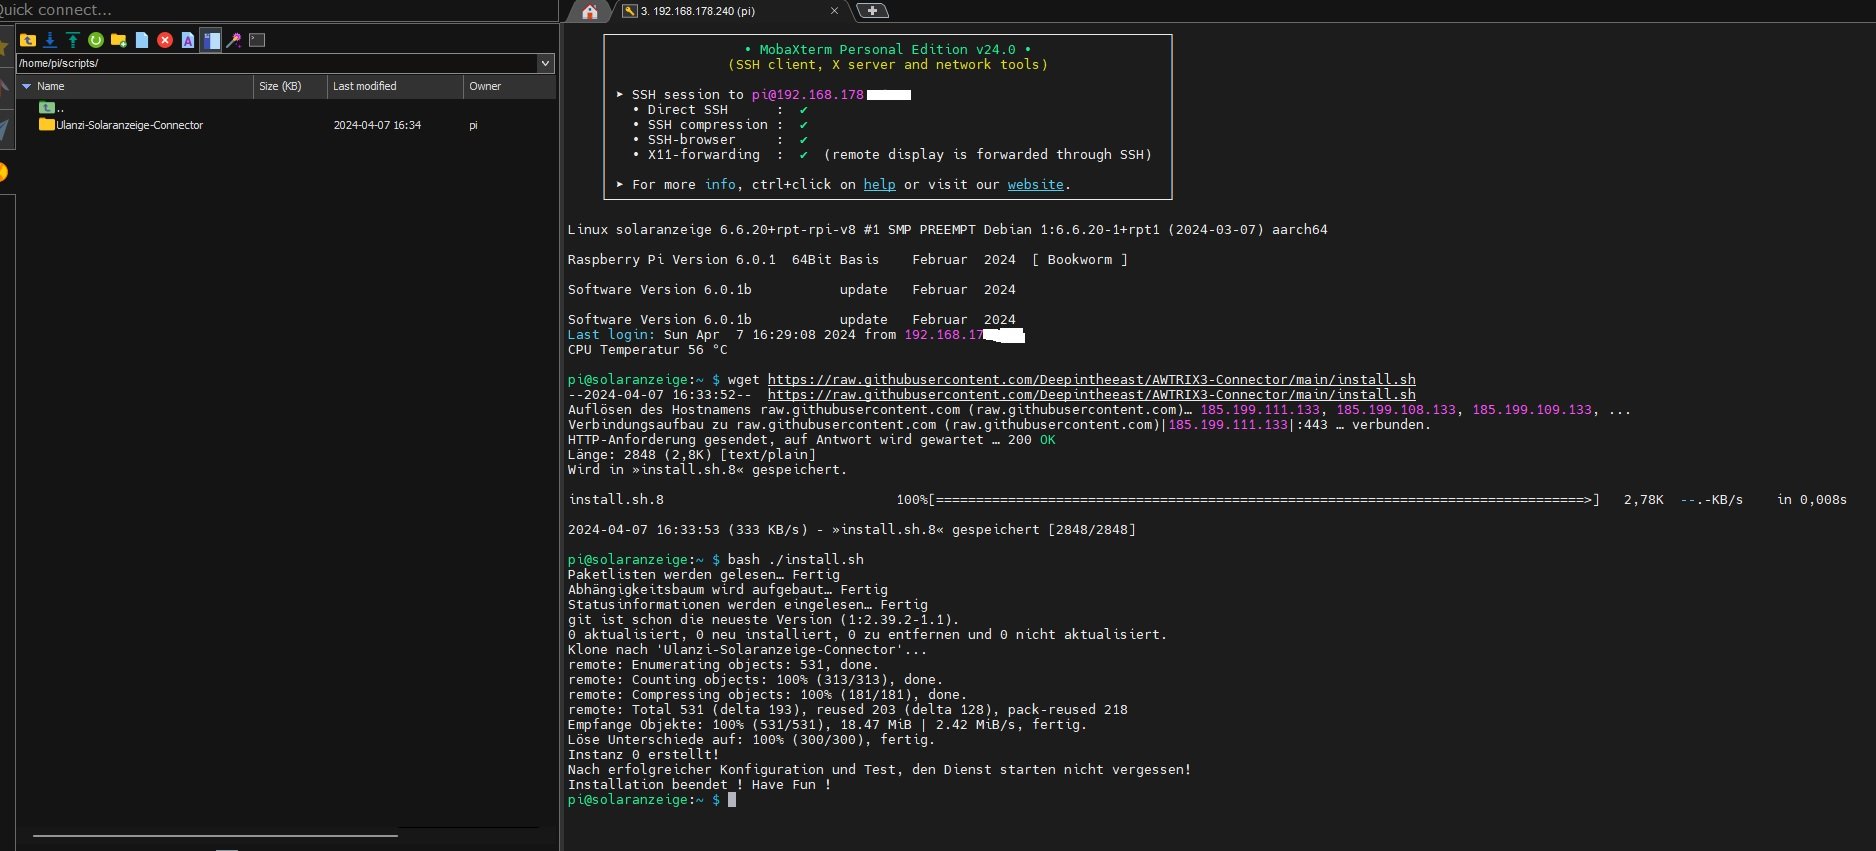Viewport: 1876px width, 851px height.
Task: Click the open terminal here icon
Action: (x=257, y=40)
